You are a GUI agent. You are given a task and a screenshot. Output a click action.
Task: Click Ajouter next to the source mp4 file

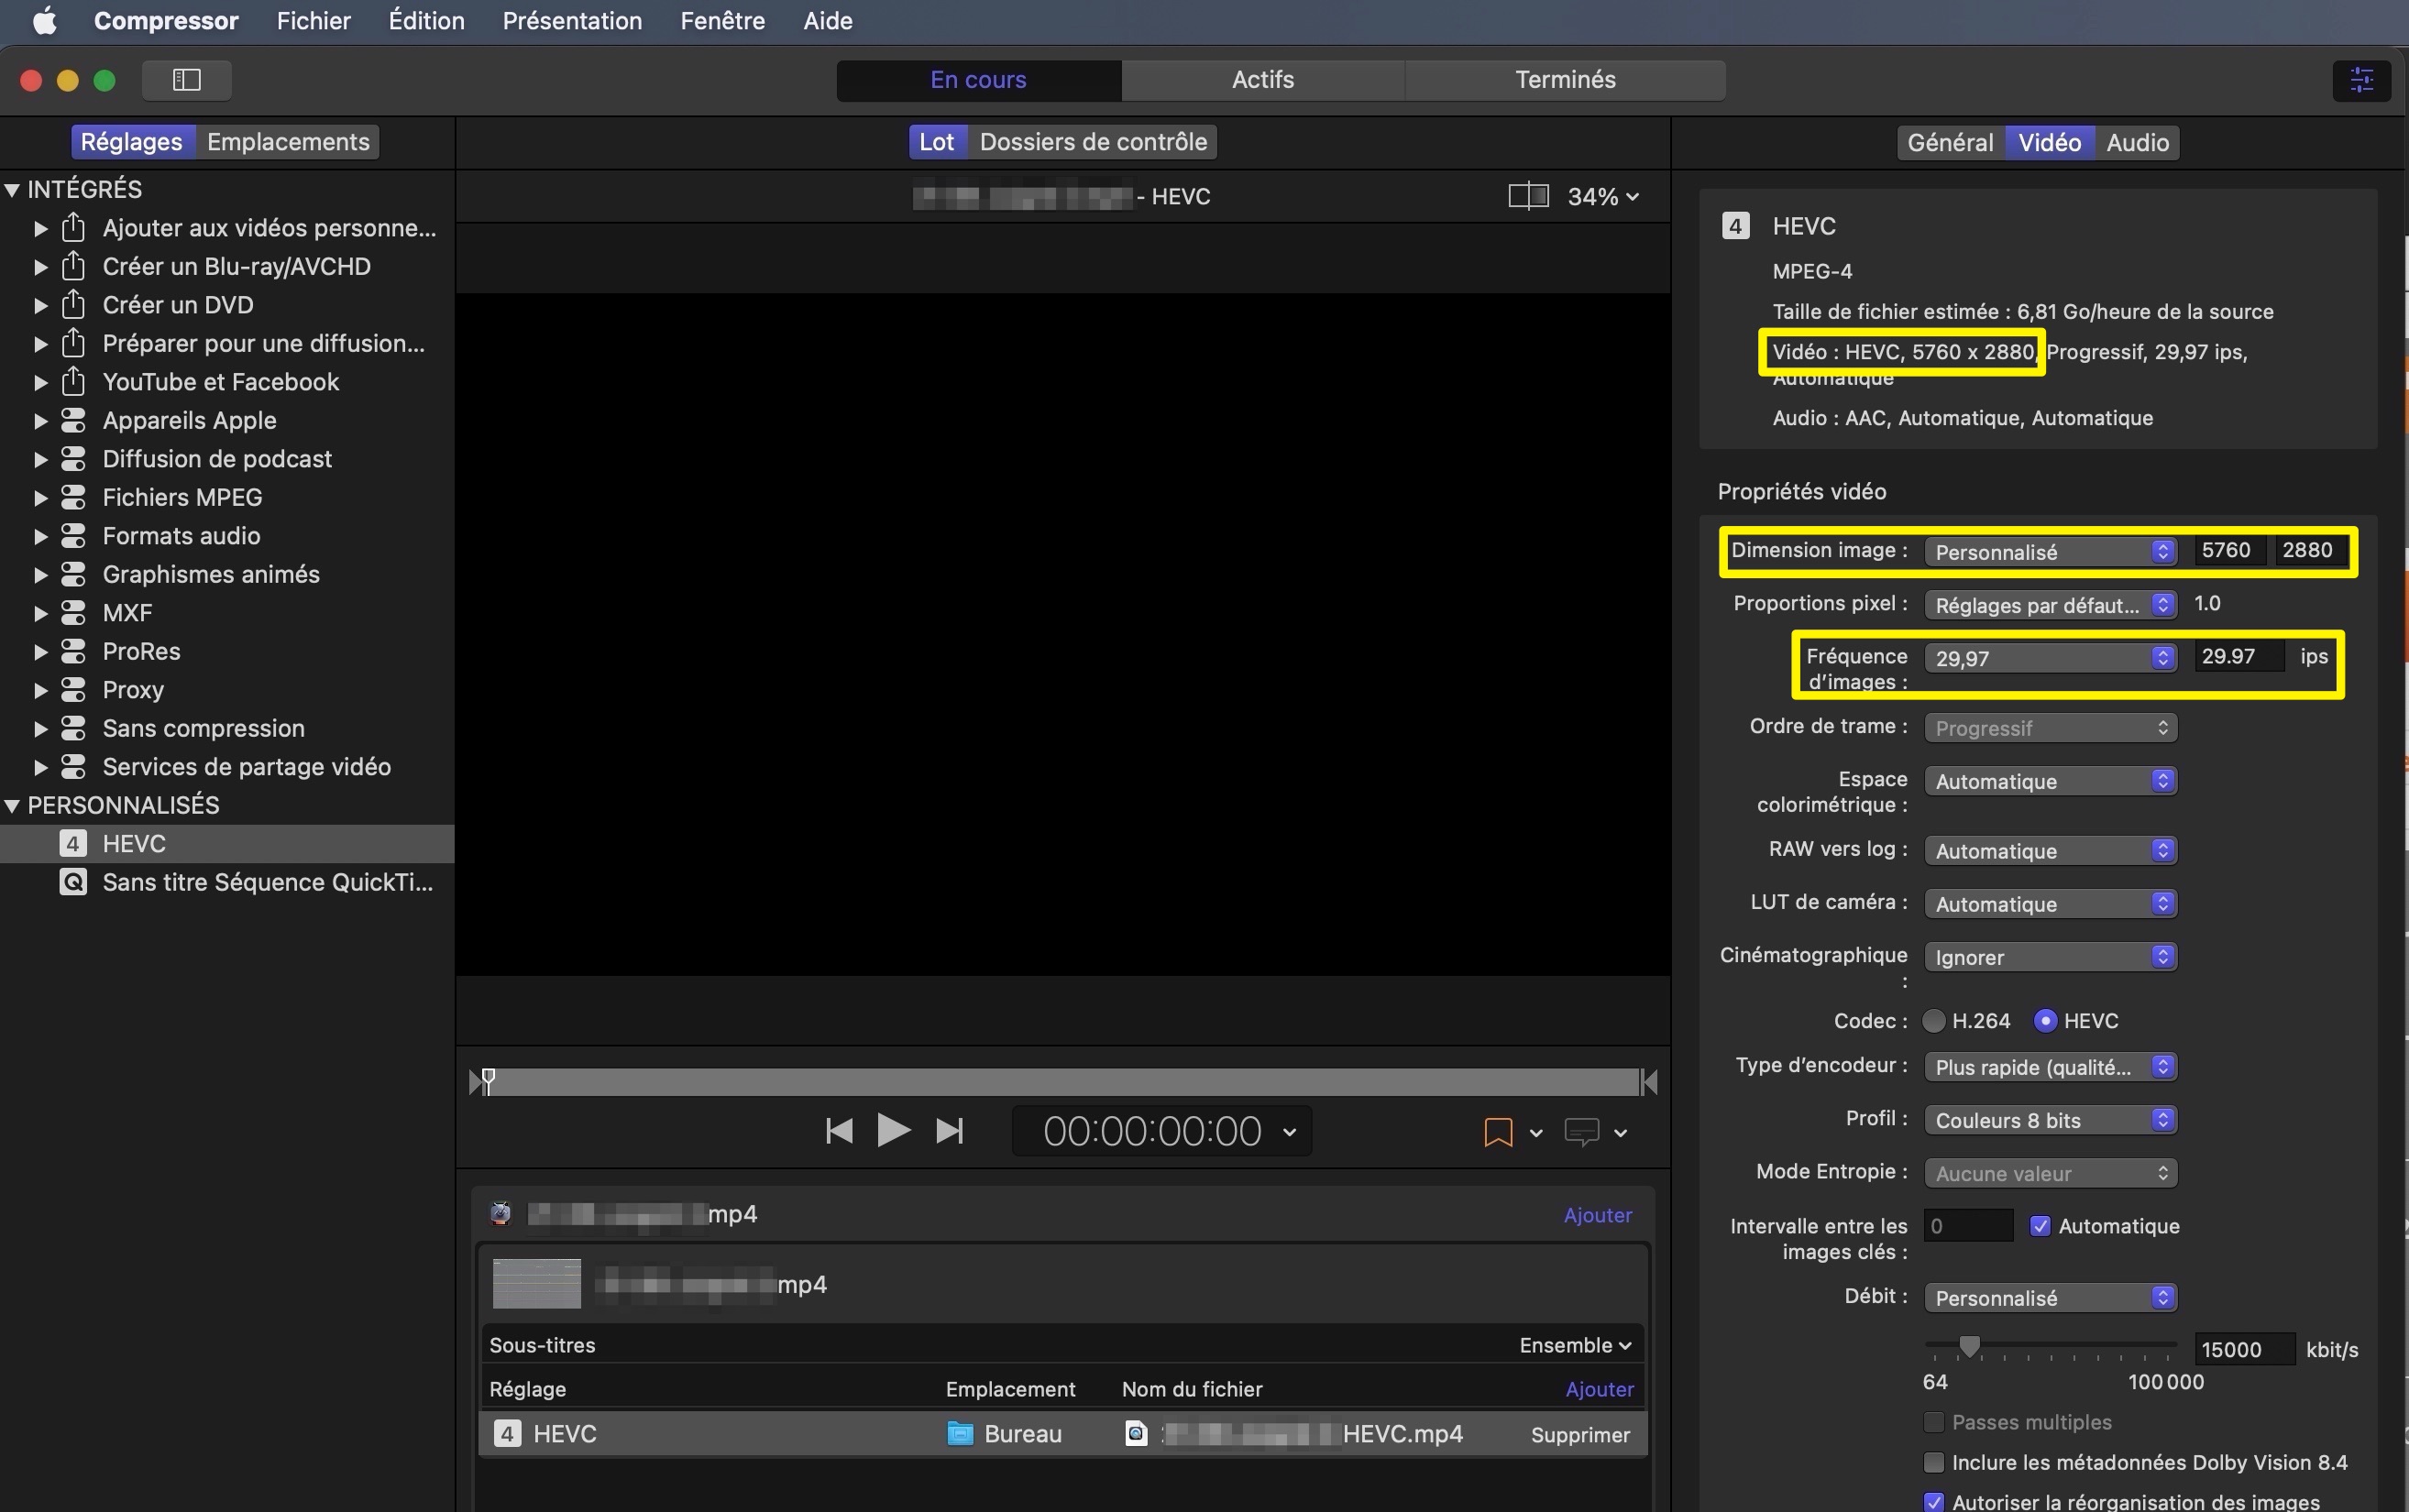pos(1597,1215)
